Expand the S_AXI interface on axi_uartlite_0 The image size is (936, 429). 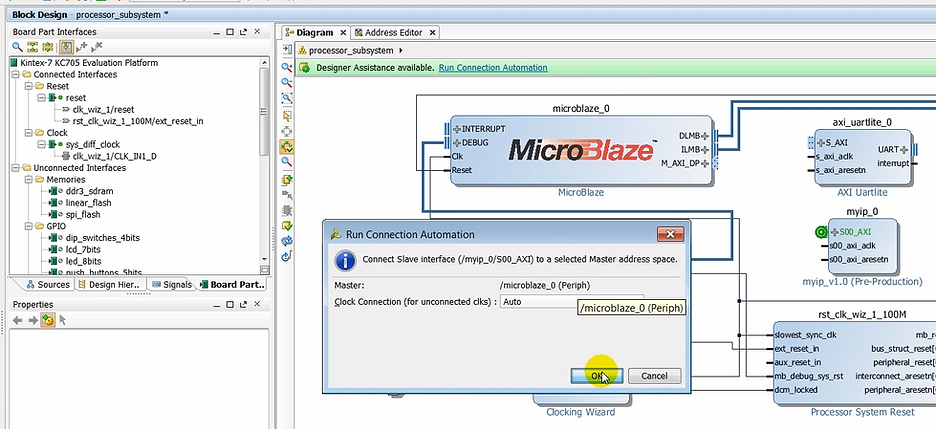click(x=819, y=143)
